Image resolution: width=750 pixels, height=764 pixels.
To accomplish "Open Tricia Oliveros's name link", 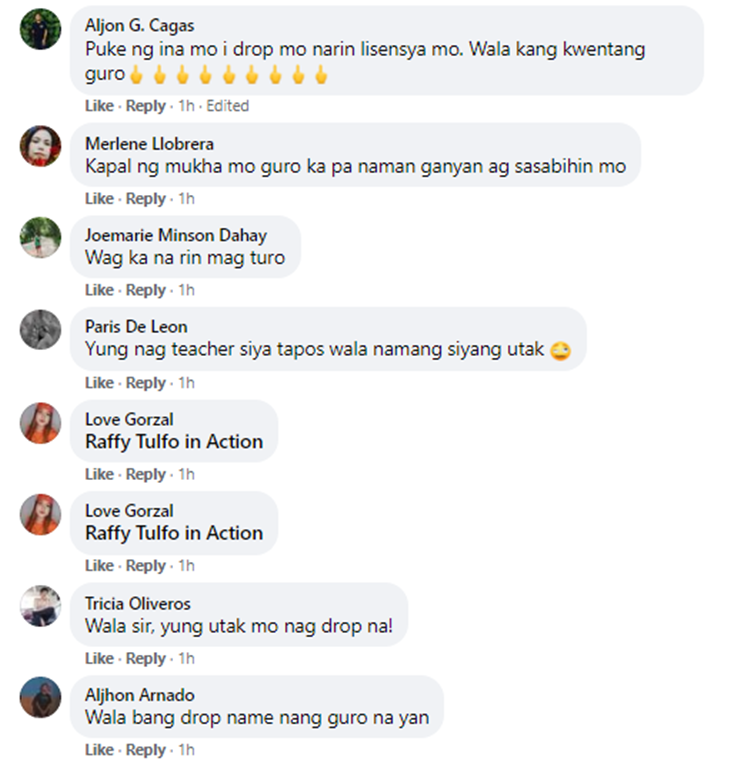I will pos(138,604).
